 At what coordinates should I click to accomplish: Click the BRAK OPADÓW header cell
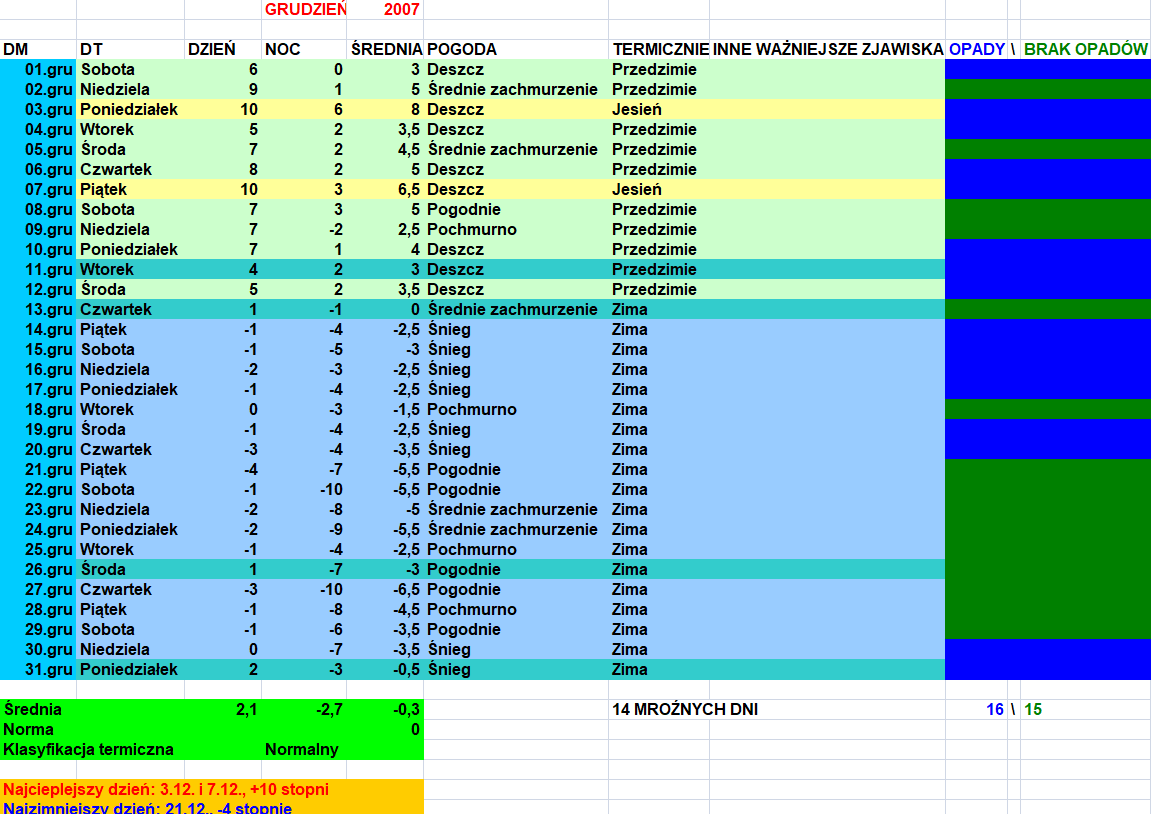click(1085, 49)
